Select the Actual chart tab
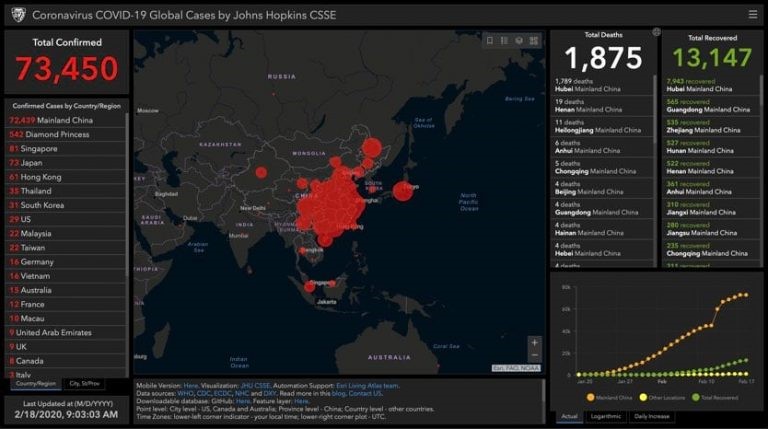Screen dimensions: 768x429 (569, 416)
